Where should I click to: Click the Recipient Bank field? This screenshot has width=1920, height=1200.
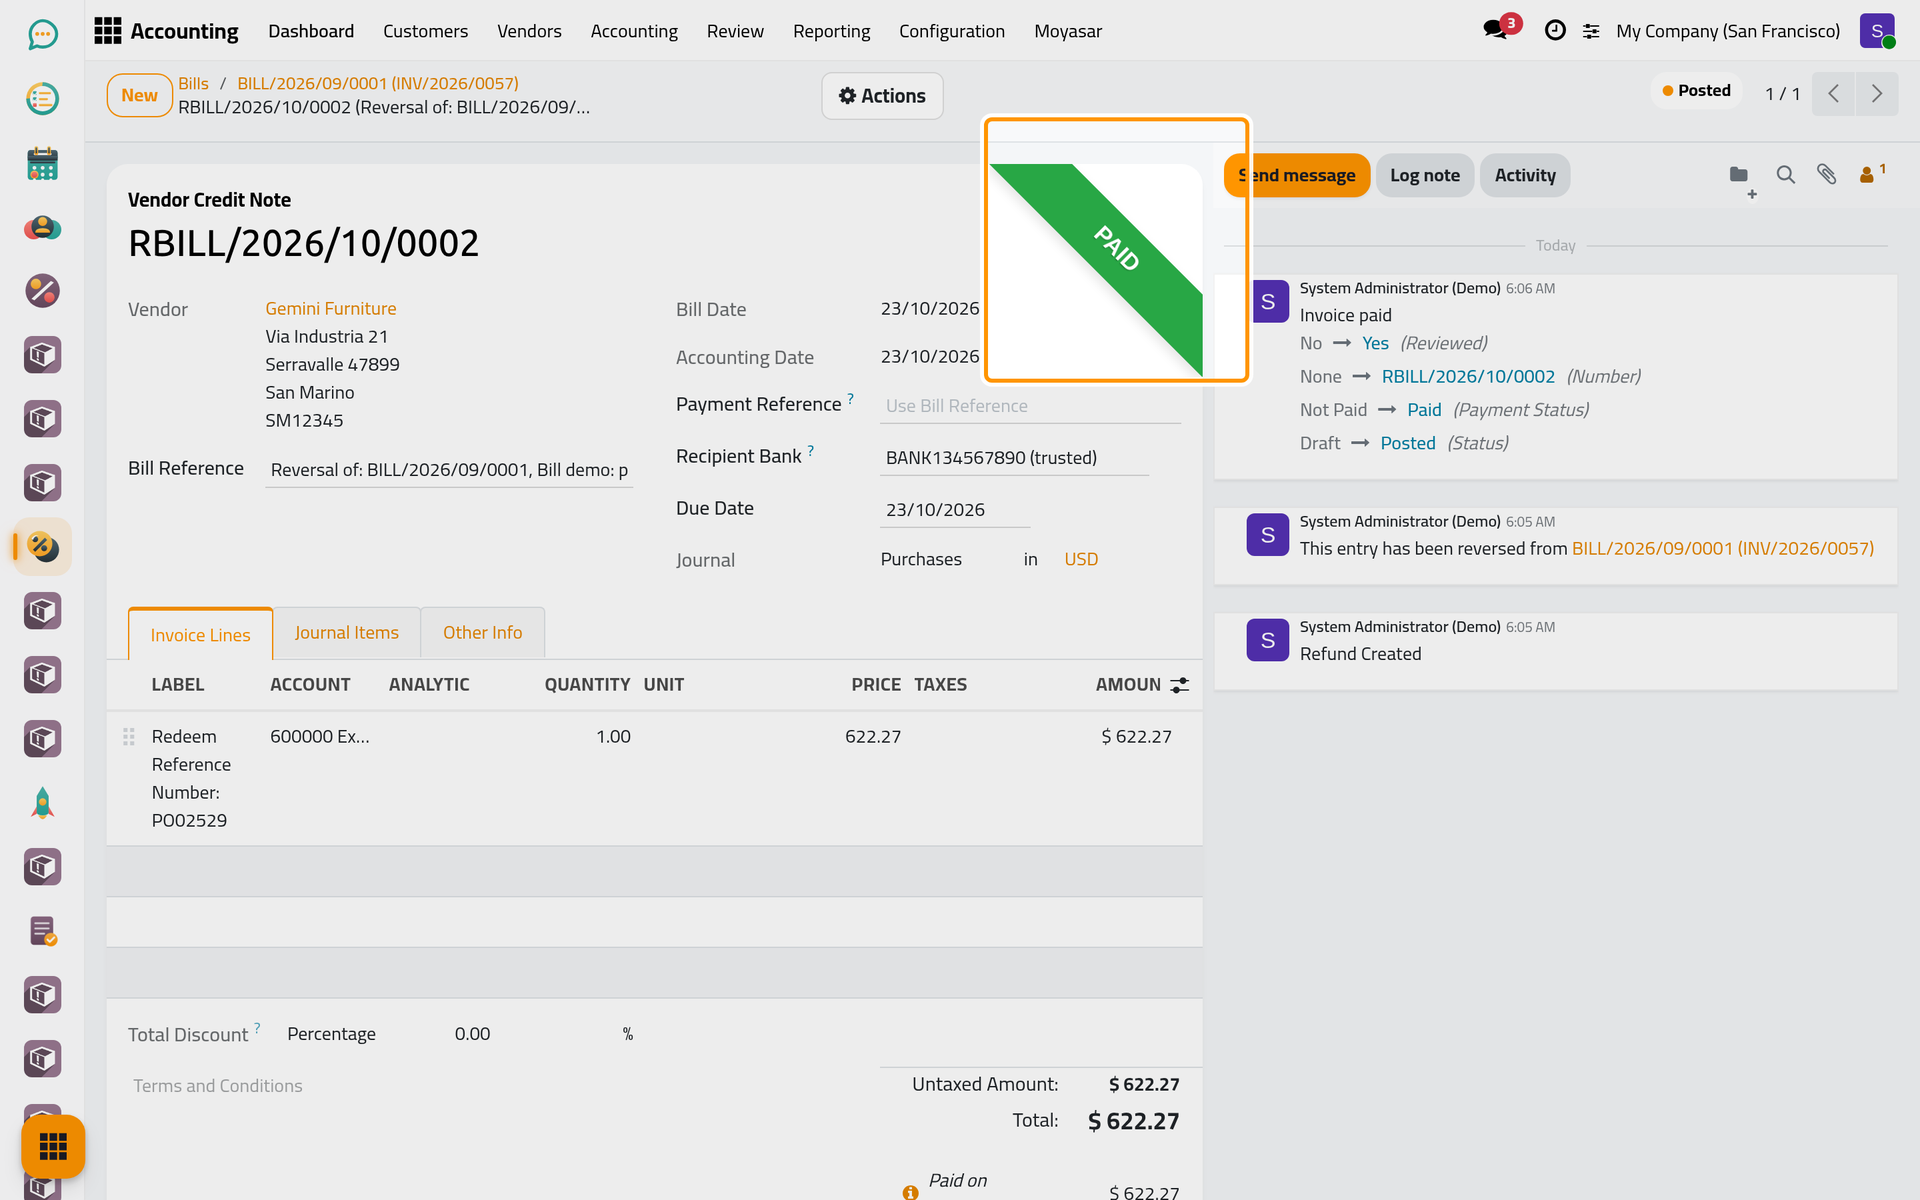pyautogui.click(x=1014, y=458)
